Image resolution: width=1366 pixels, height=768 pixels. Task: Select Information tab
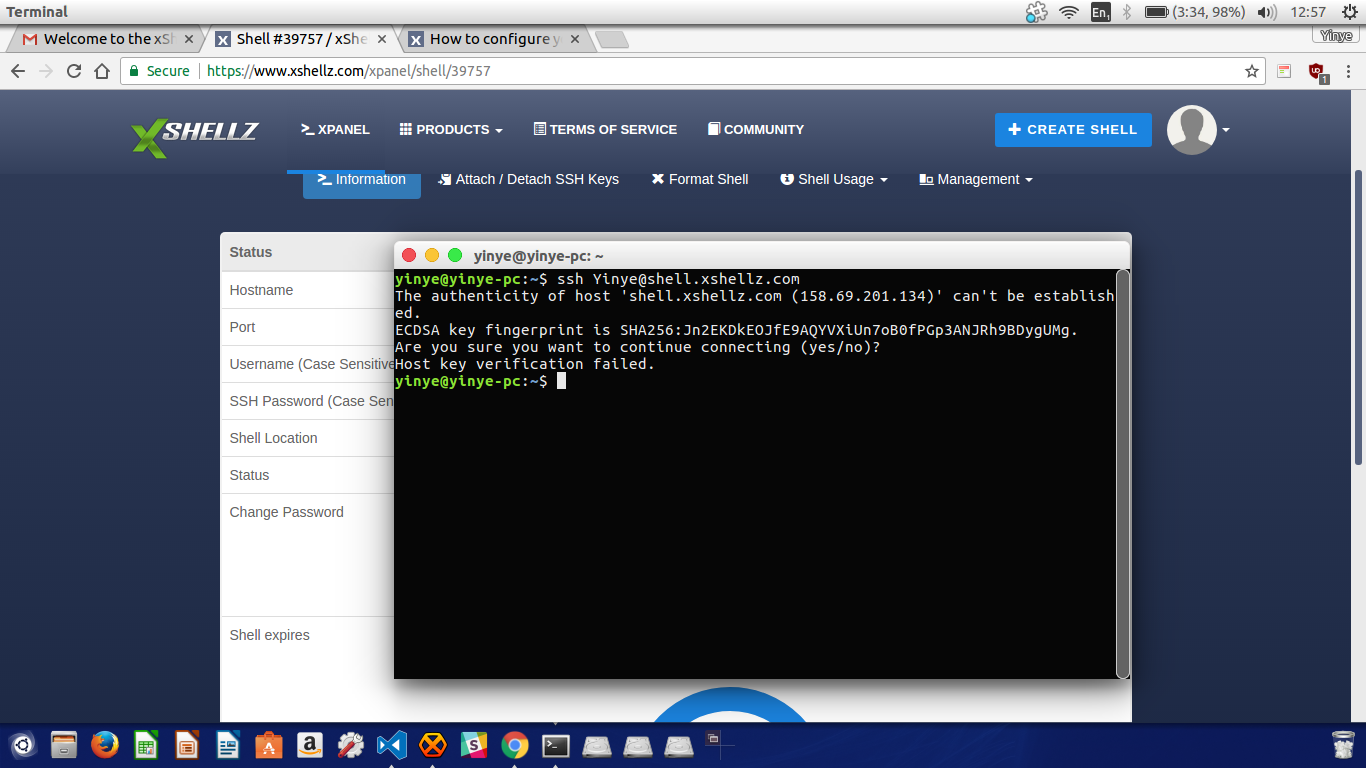tap(362, 180)
